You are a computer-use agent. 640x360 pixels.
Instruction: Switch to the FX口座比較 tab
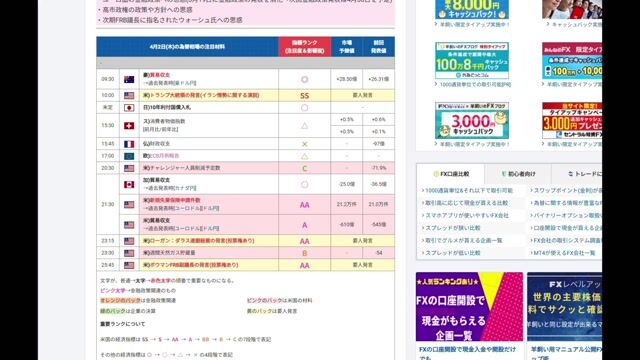[451, 174]
